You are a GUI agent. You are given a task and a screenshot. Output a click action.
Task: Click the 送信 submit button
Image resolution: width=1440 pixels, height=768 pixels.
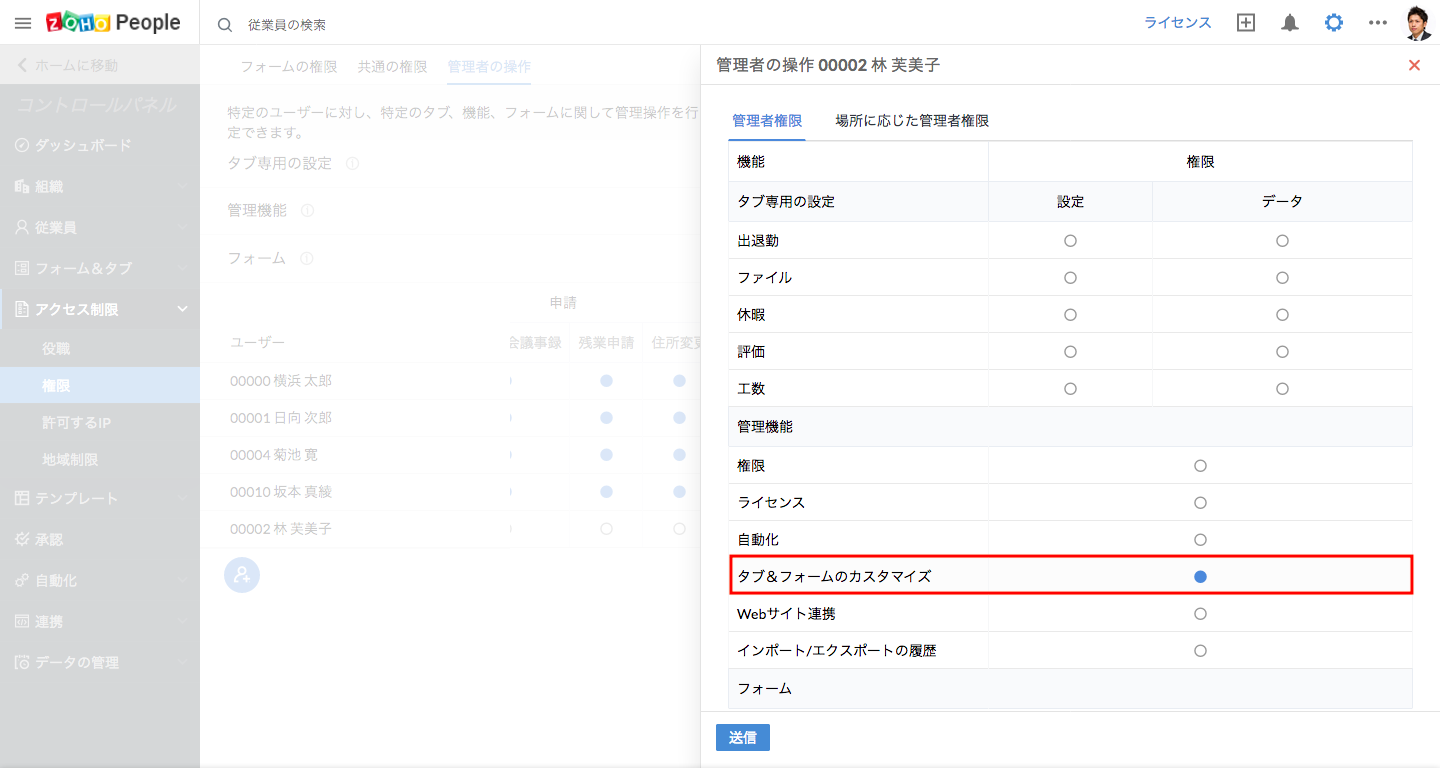pos(742,738)
